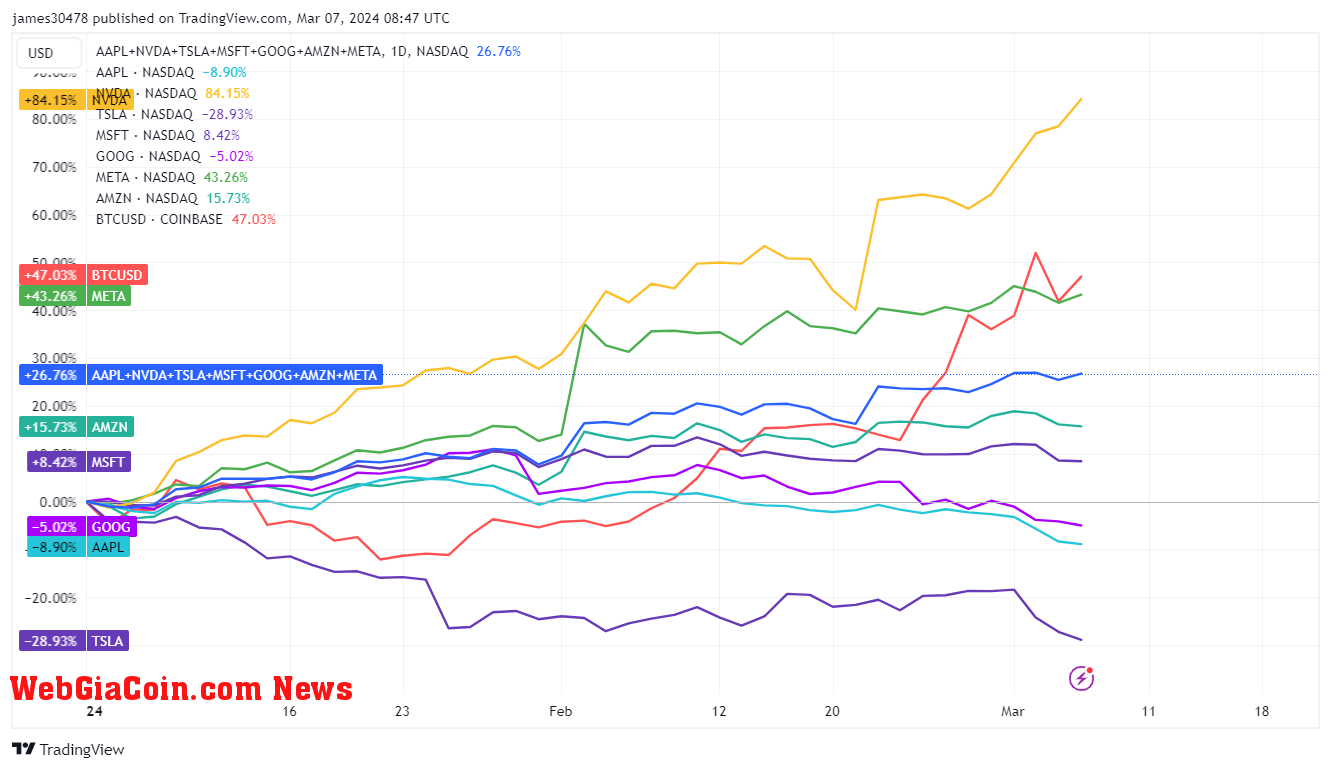Screen dimensions: 1331x770
Task: Click the -20.00% y-axis label
Action: [50, 598]
